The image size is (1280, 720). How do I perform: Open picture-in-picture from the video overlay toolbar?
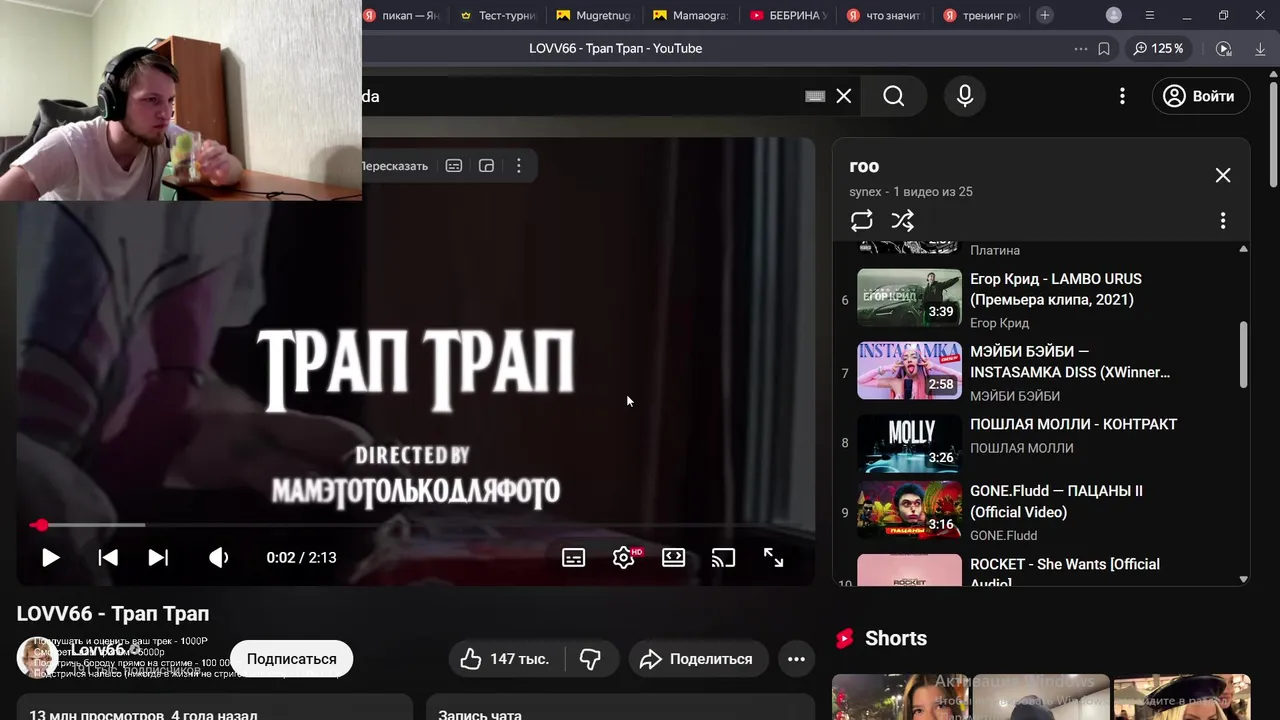(x=487, y=166)
